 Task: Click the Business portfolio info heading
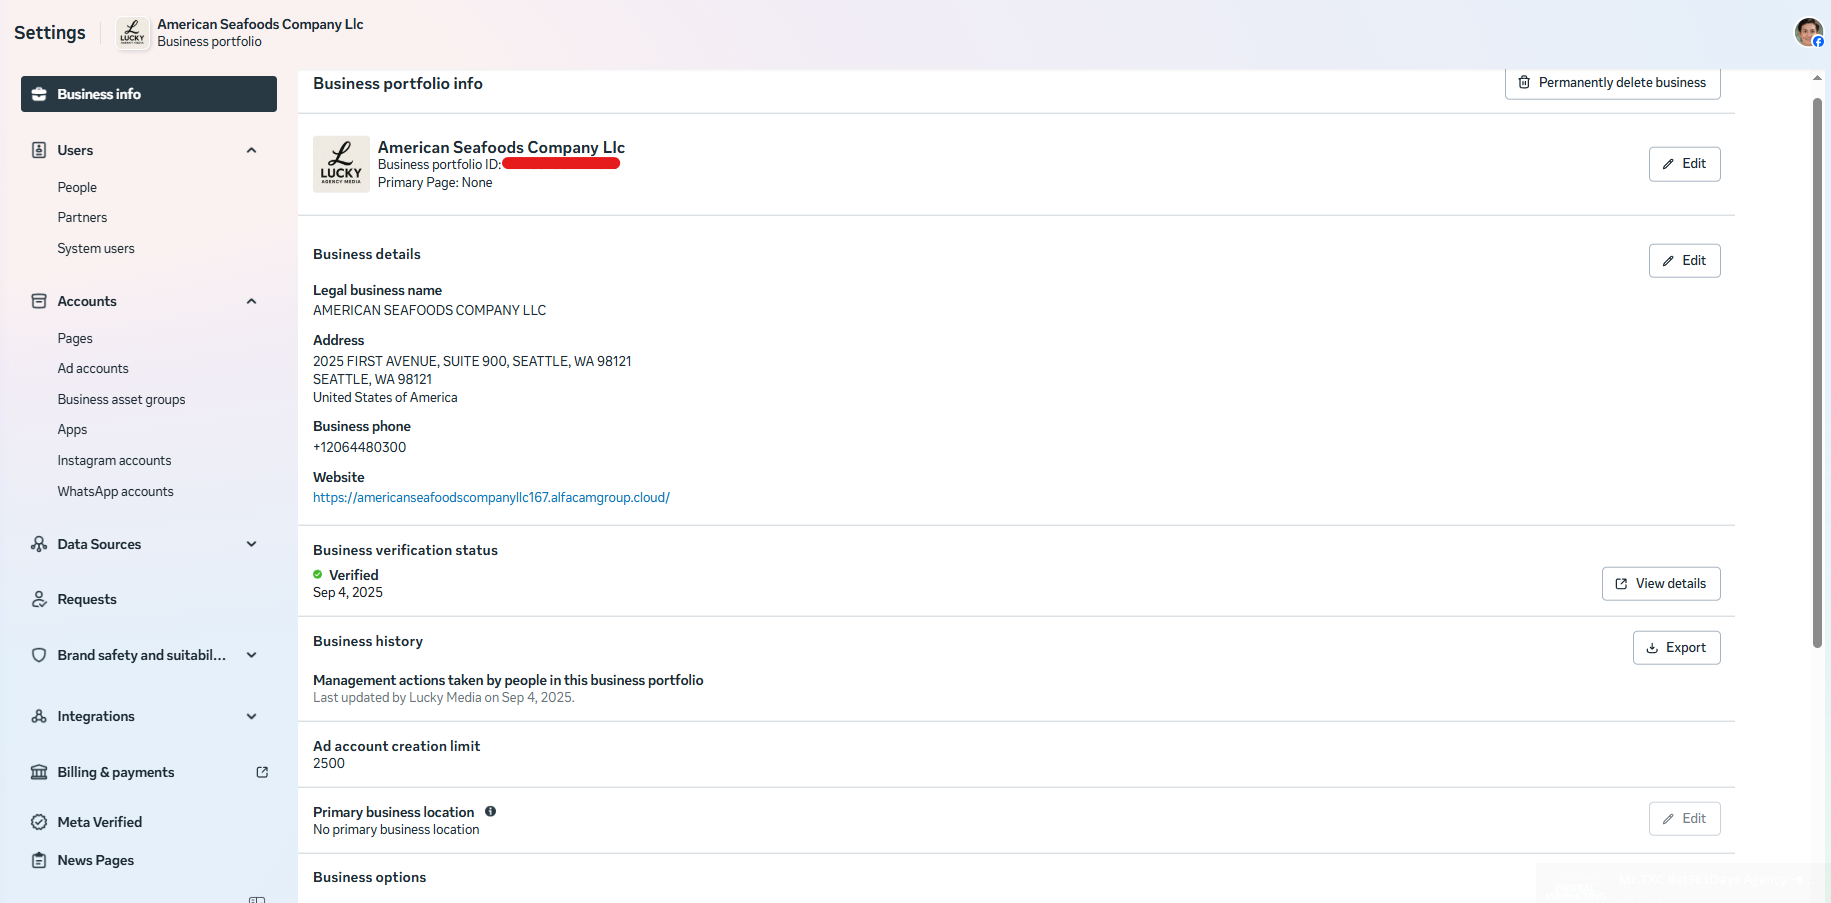tap(398, 84)
